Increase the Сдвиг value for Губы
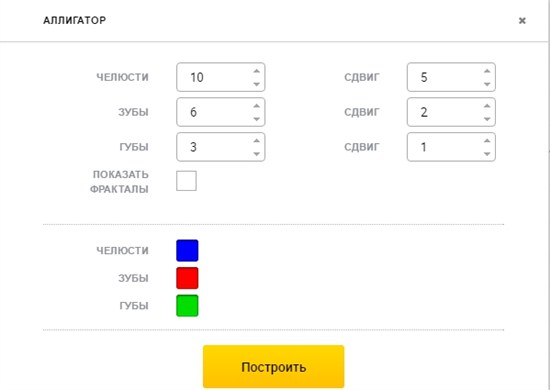The width and height of the screenshot is (550, 390). click(x=487, y=141)
